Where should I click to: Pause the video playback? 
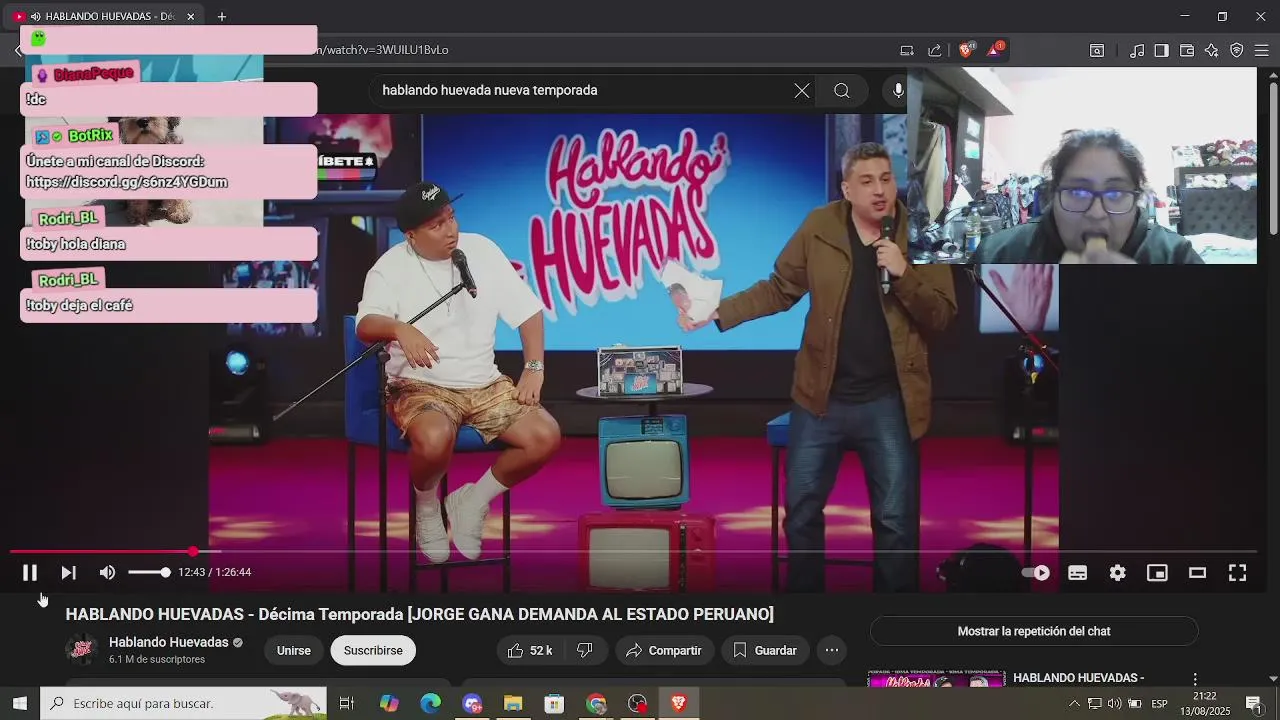(x=30, y=572)
